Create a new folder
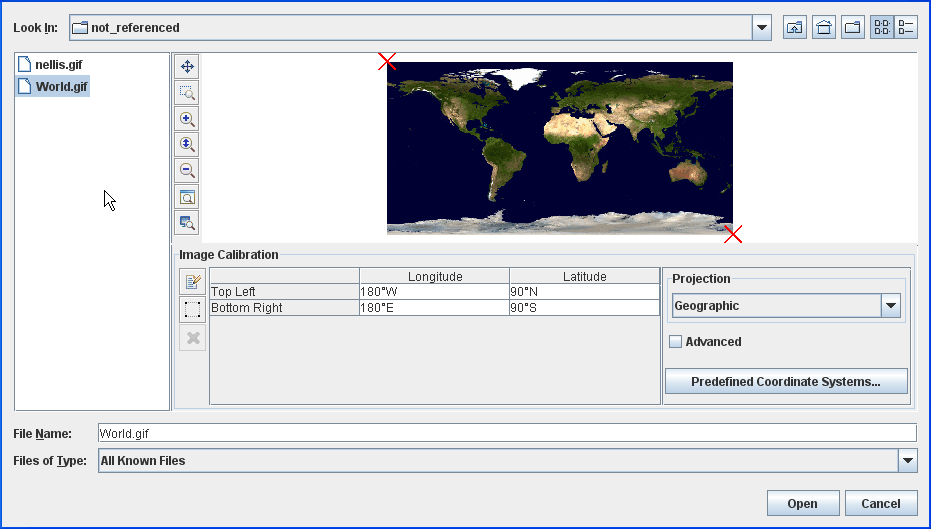This screenshot has width=931, height=529. [853, 28]
